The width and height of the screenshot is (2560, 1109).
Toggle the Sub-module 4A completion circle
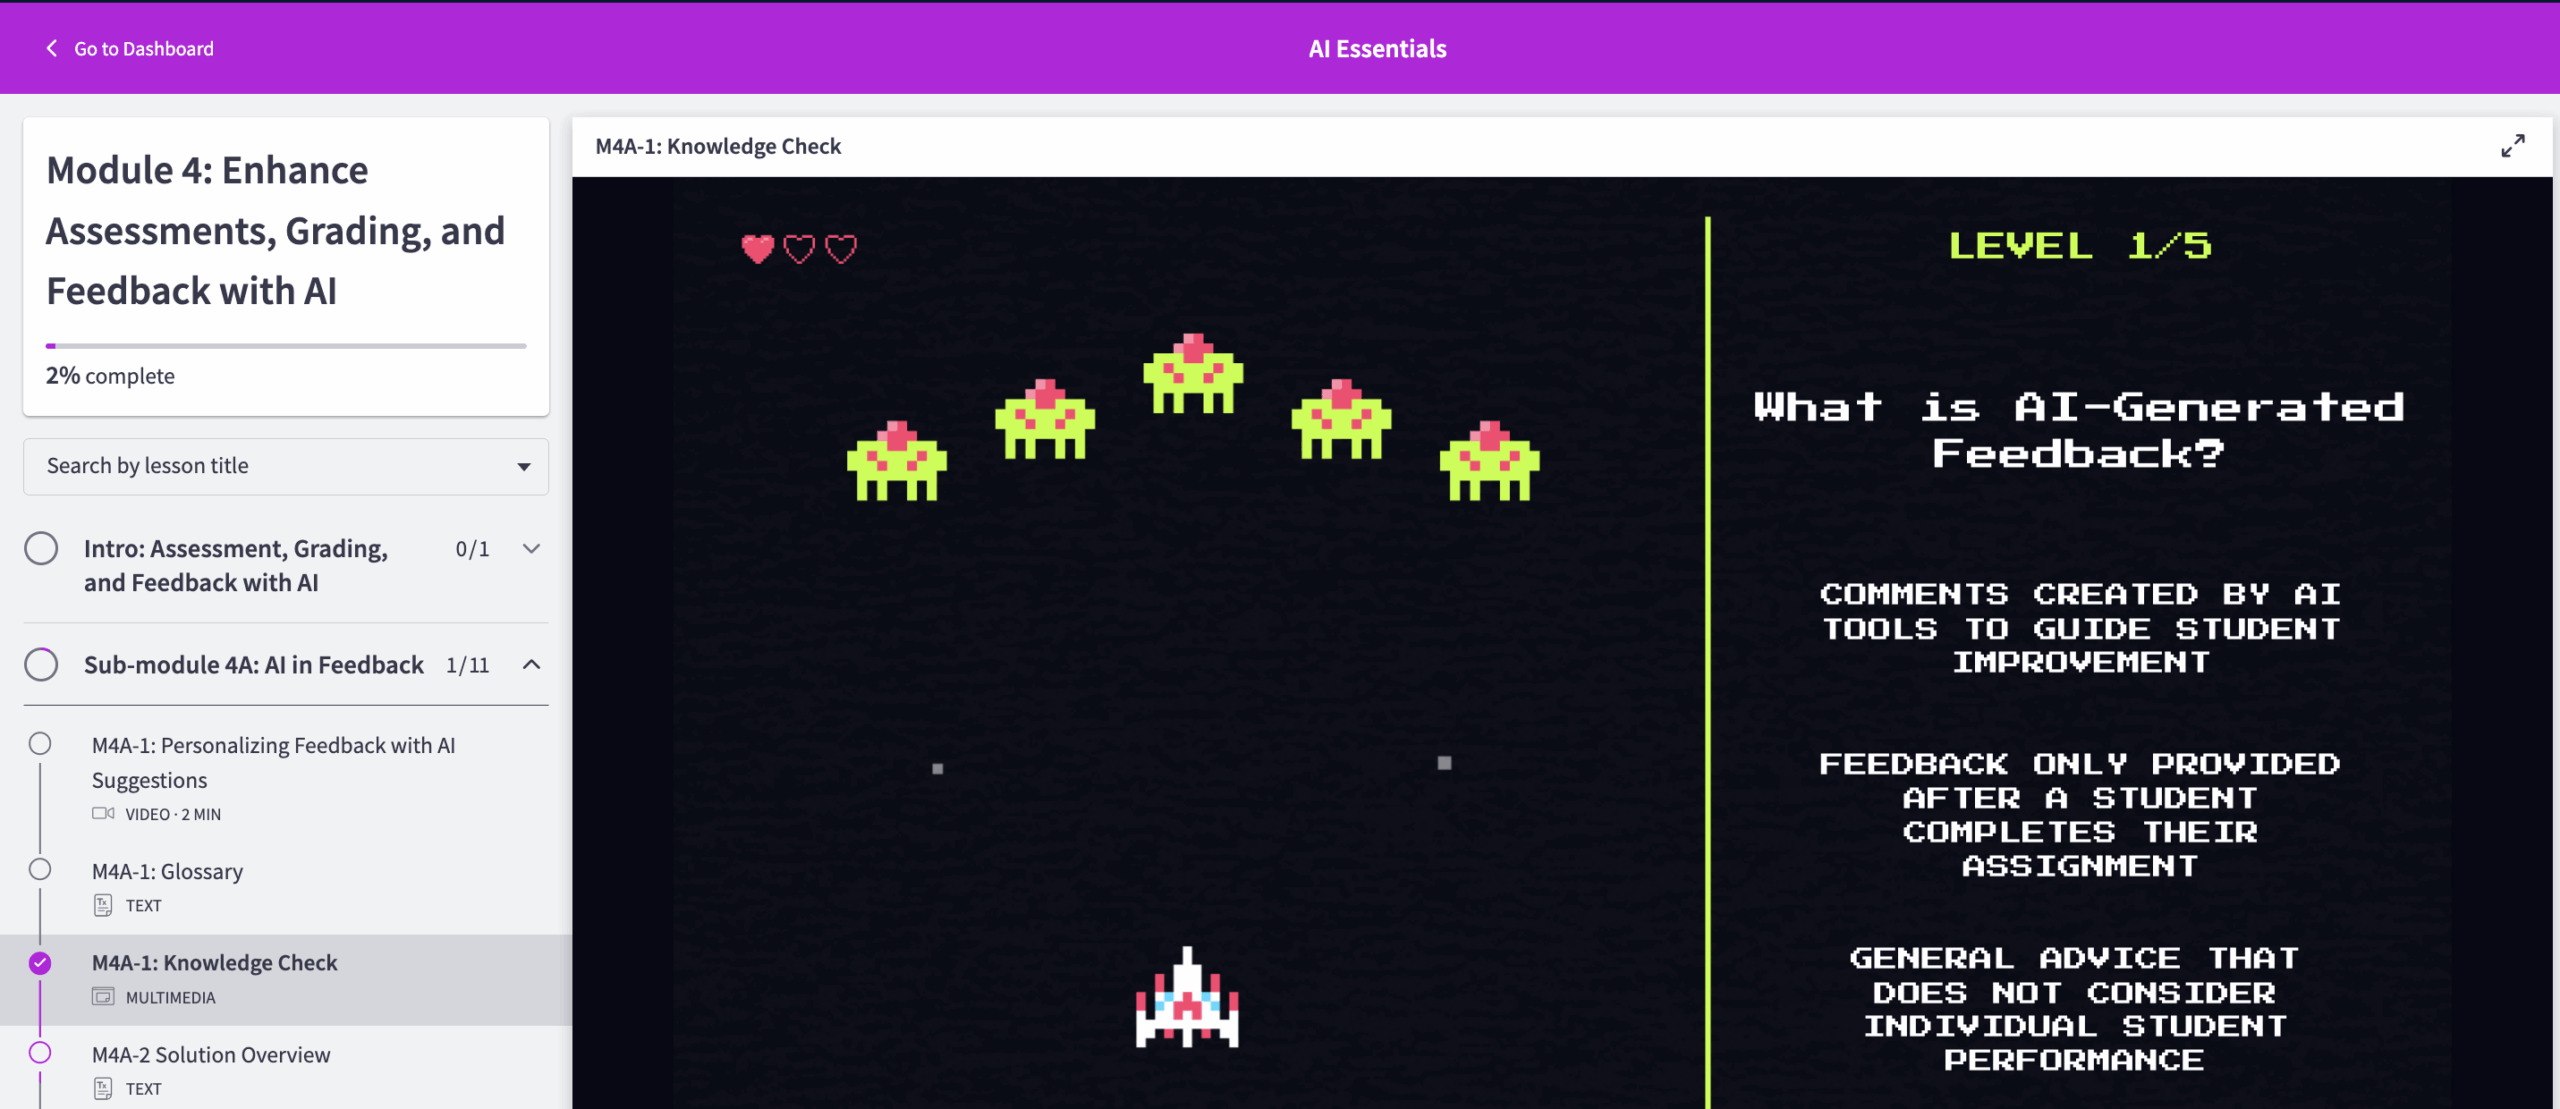tap(41, 664)
